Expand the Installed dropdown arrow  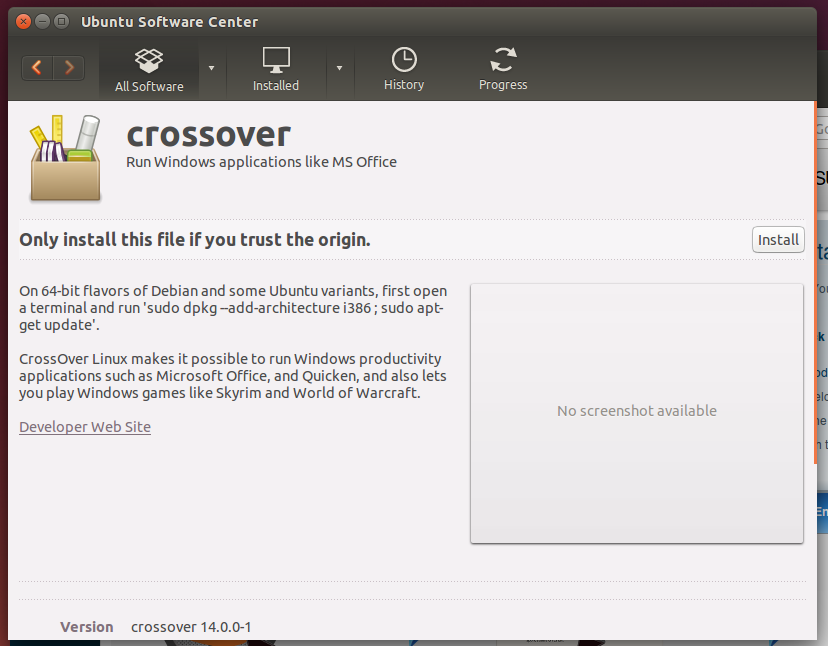pyautogui.click(x=340, y=68)
